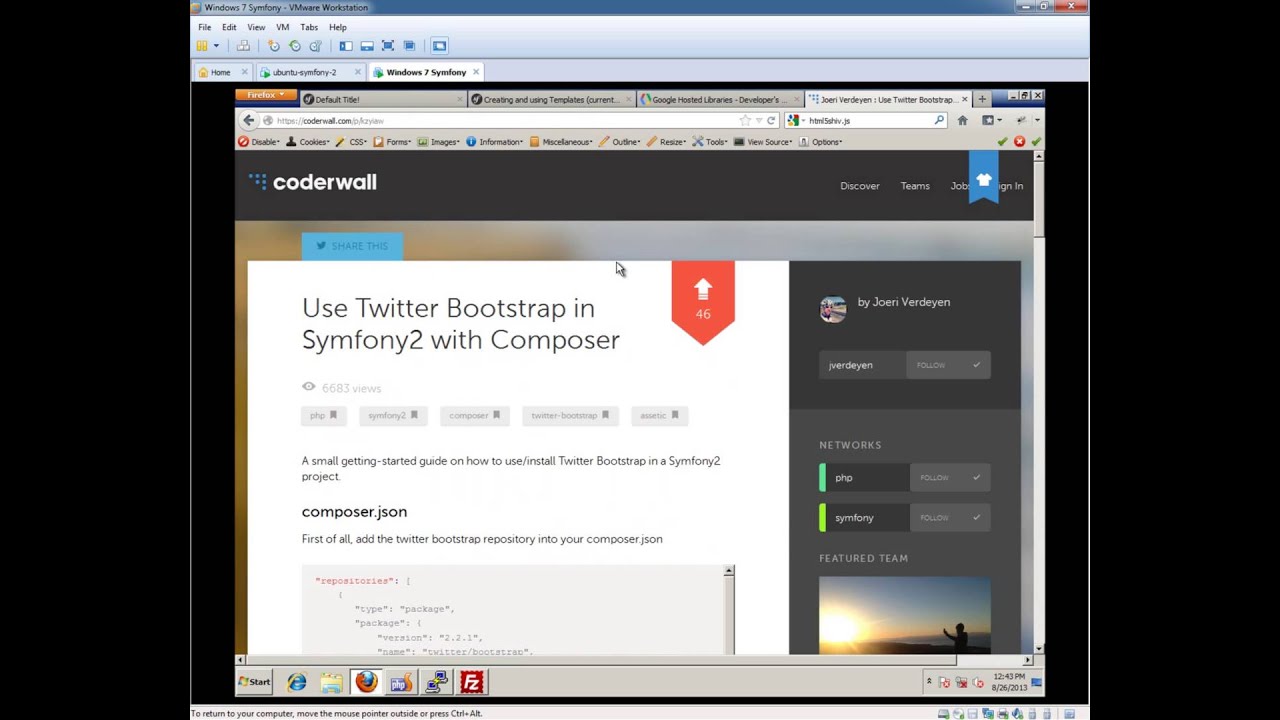
Task: Open Web Developer Miscellaneous menu
Action: point(562,142)
